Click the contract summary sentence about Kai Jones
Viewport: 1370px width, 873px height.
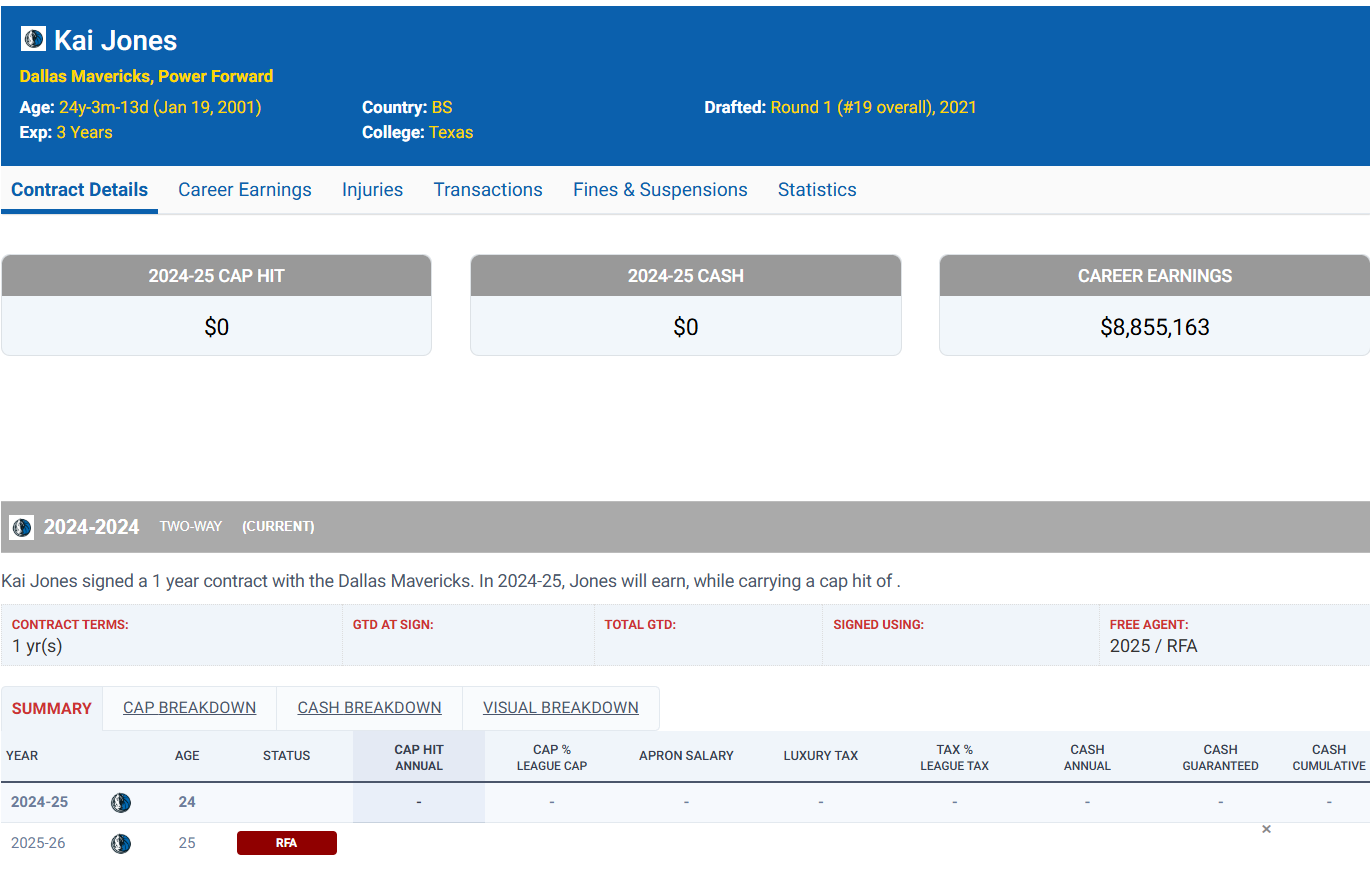point(451,581)
